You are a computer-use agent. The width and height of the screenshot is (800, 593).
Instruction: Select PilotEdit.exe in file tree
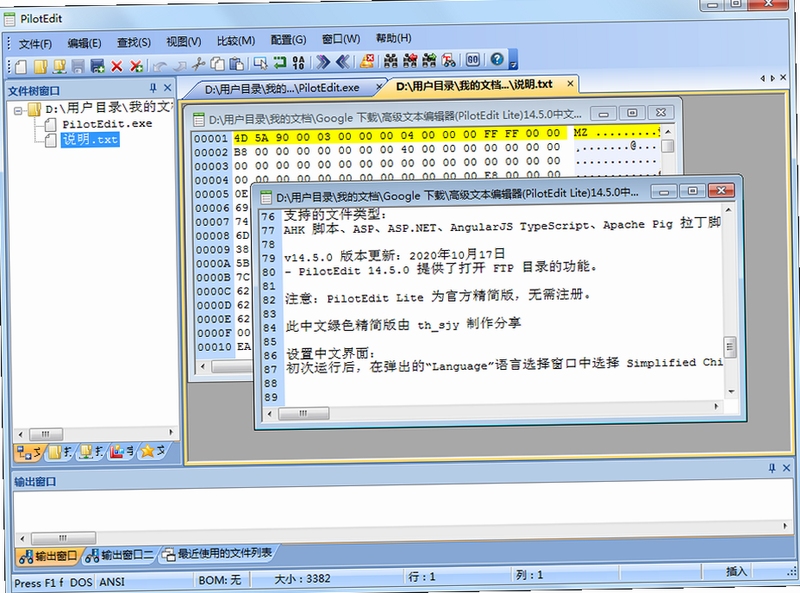pyautogui.click(x=107, y=123)
